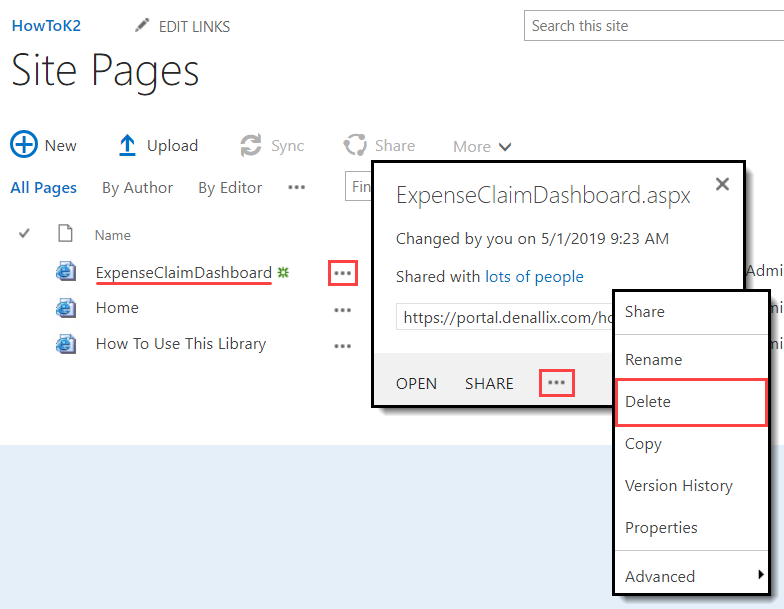Viewport: 784px width, 609px height.
Task: Click the Upload arrow icon
Action: [127, 145]
